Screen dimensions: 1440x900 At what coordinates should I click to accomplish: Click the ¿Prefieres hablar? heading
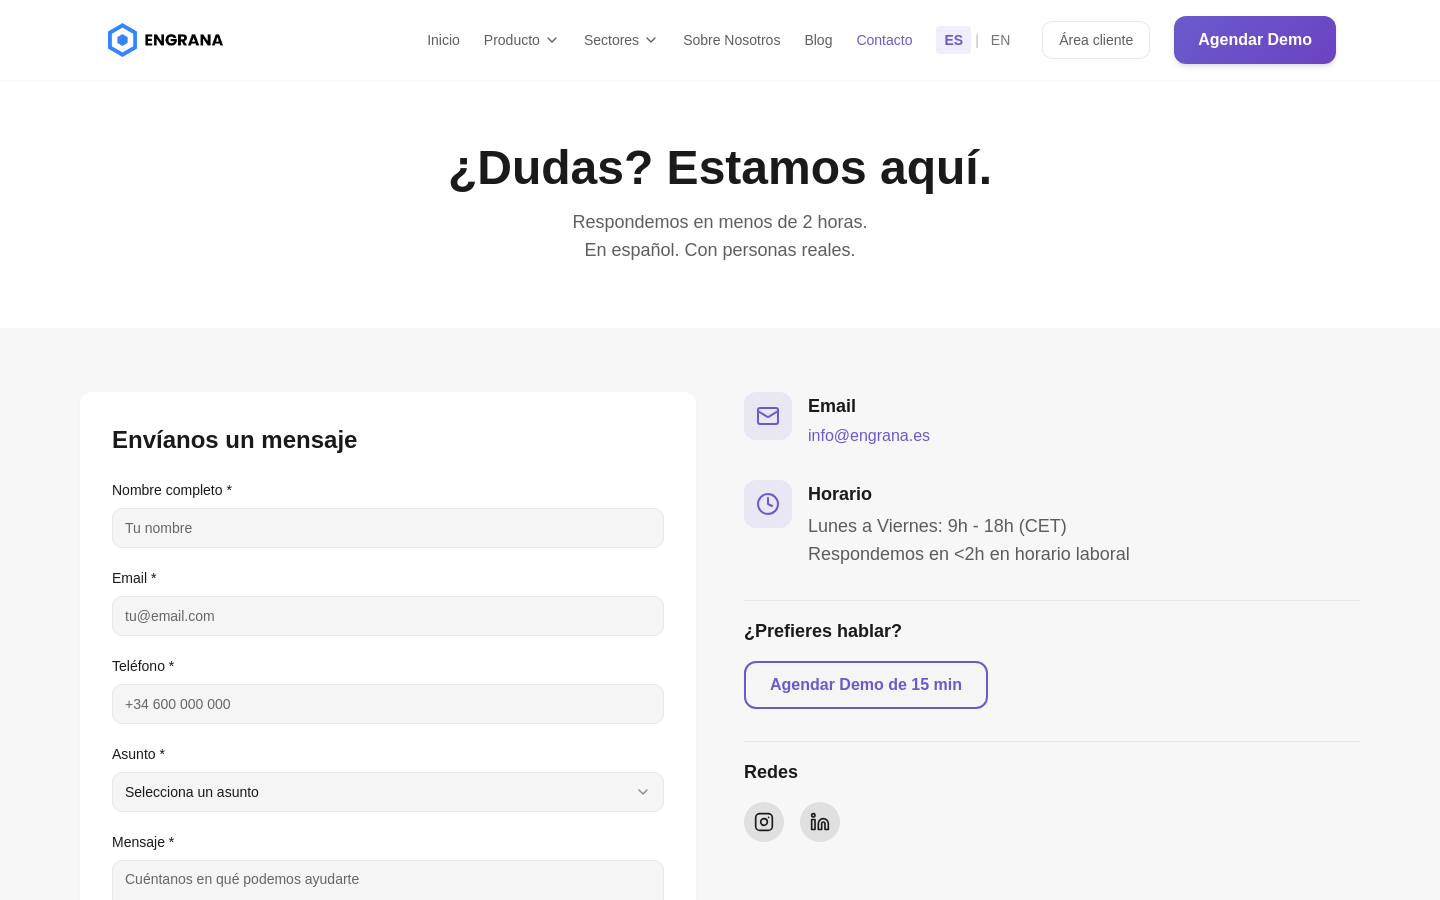(x=823, y=631)
